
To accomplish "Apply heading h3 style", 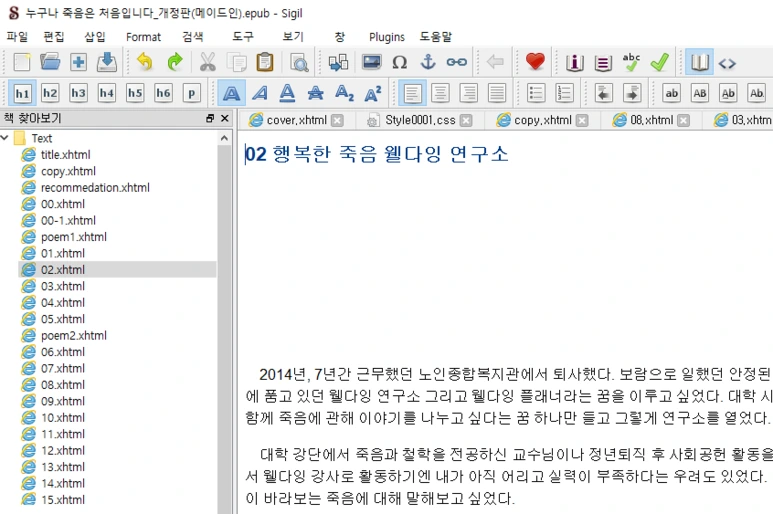I will pos(78,93).
